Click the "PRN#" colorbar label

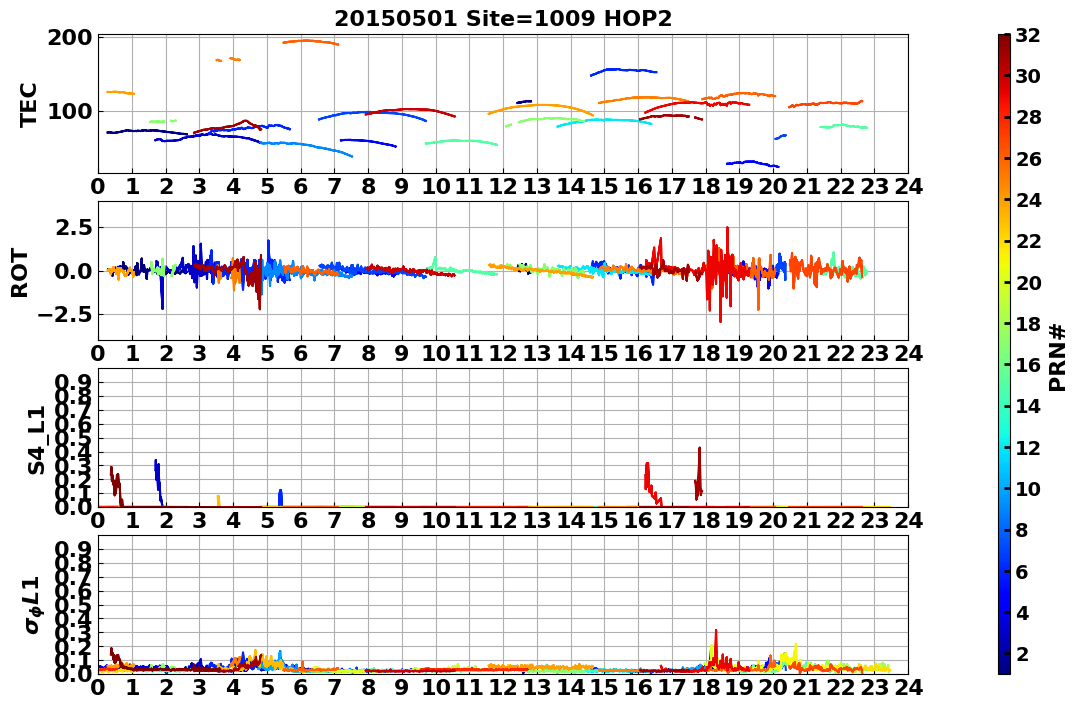click(x=1058, y=357)
